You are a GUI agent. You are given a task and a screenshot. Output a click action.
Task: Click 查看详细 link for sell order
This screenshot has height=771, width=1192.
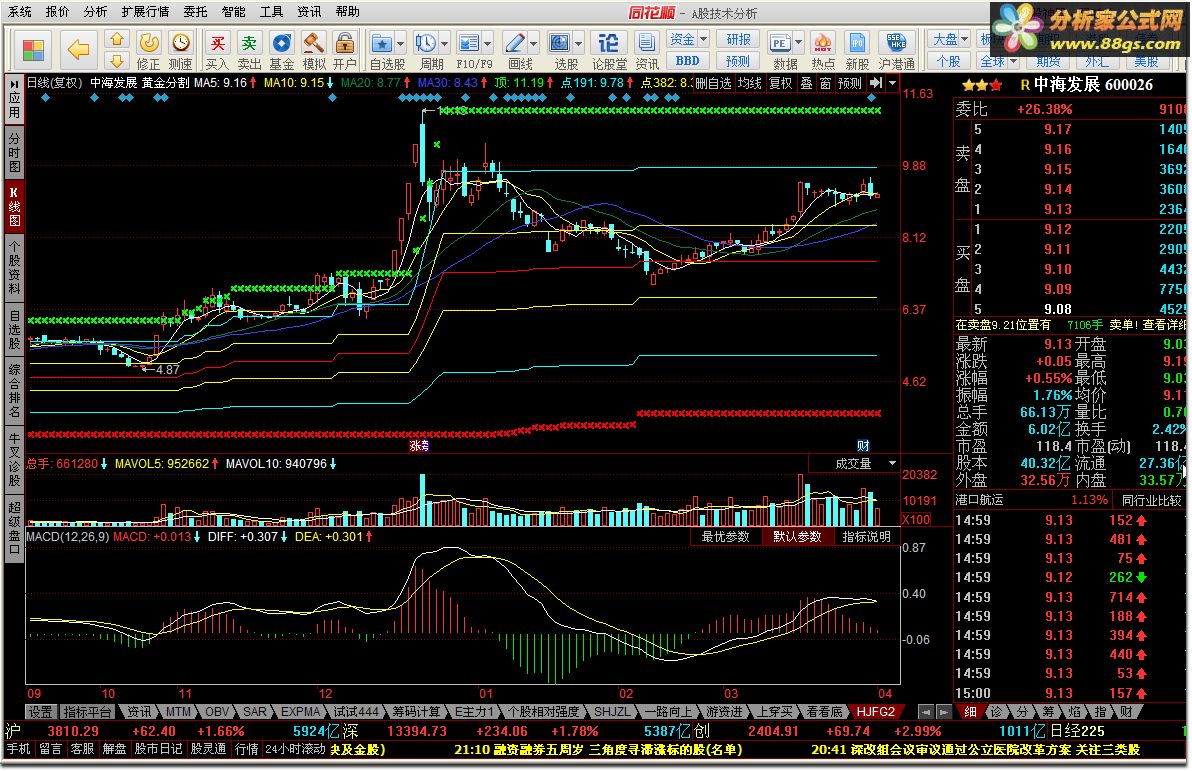(1163, 325)
